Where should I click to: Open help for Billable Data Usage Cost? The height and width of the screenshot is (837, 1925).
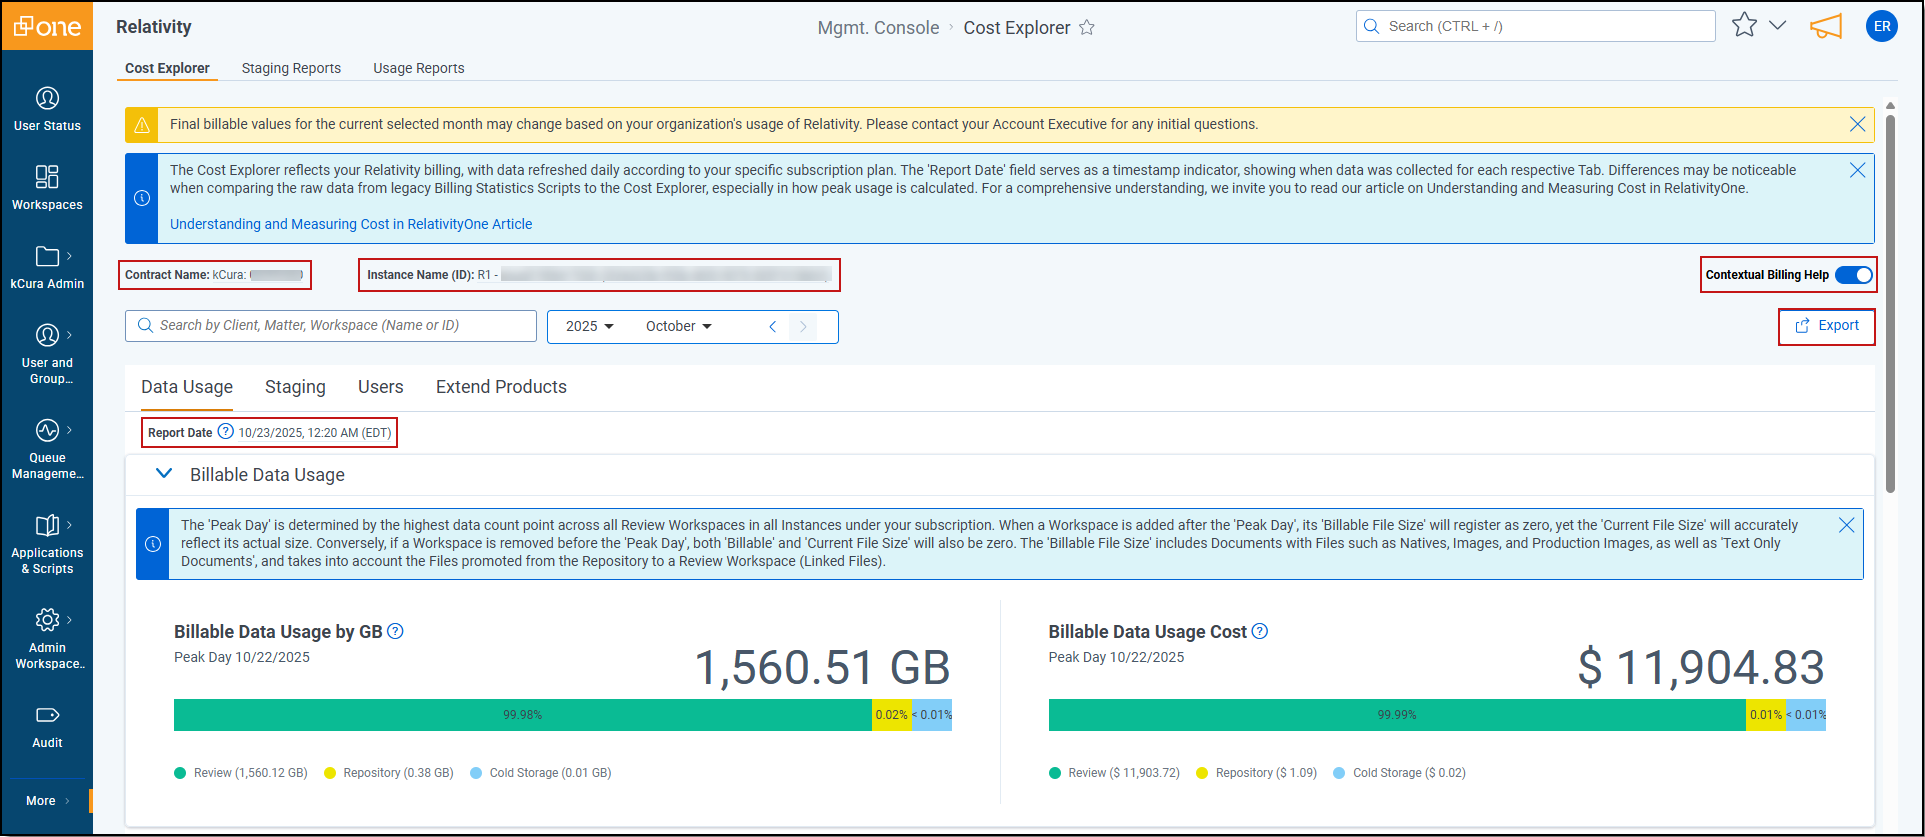click(x=1260, y=631)
